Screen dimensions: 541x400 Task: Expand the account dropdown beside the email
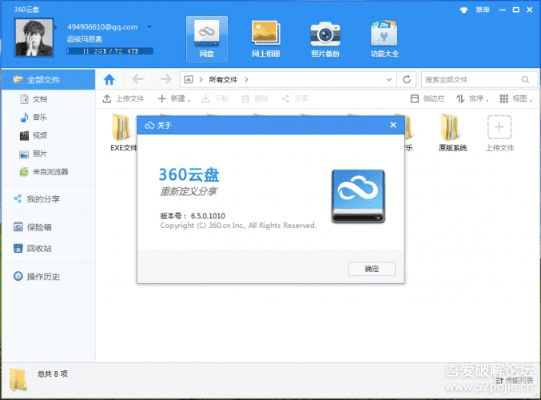[x=149, y=27]
